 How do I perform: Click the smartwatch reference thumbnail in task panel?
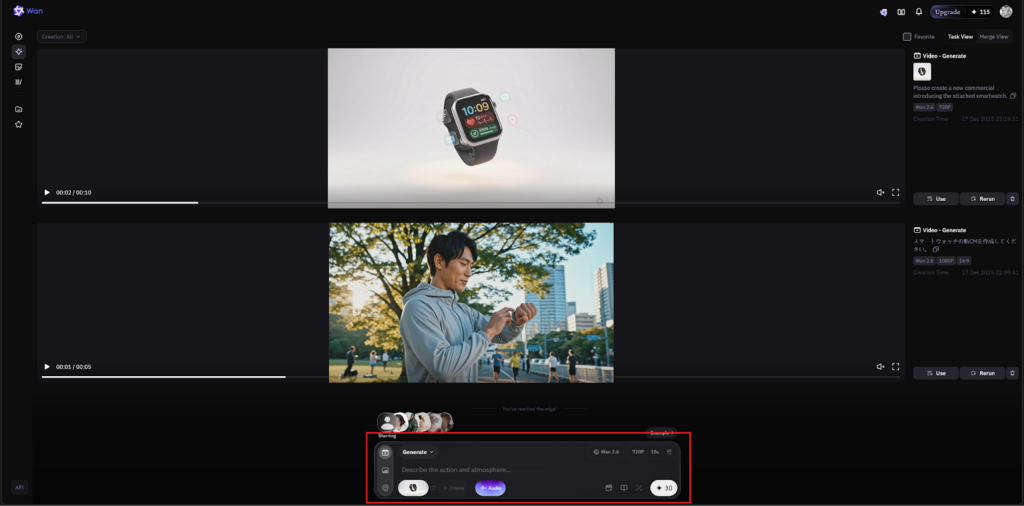click(x=922, y=72)
